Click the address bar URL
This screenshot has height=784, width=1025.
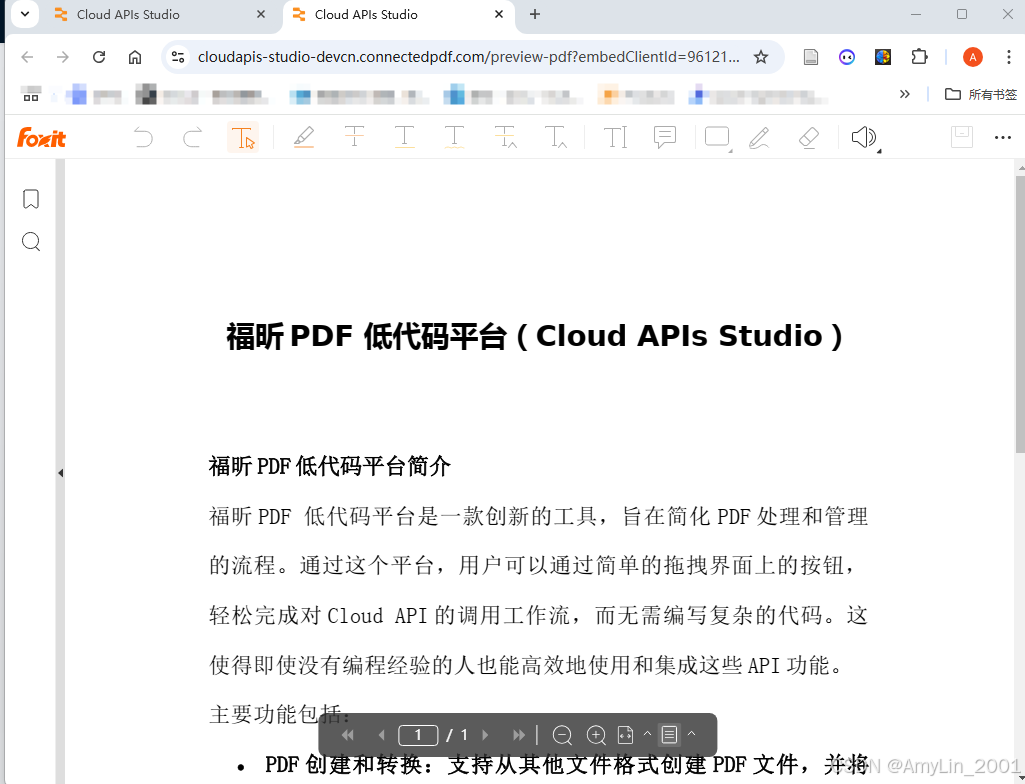point(468,57)
